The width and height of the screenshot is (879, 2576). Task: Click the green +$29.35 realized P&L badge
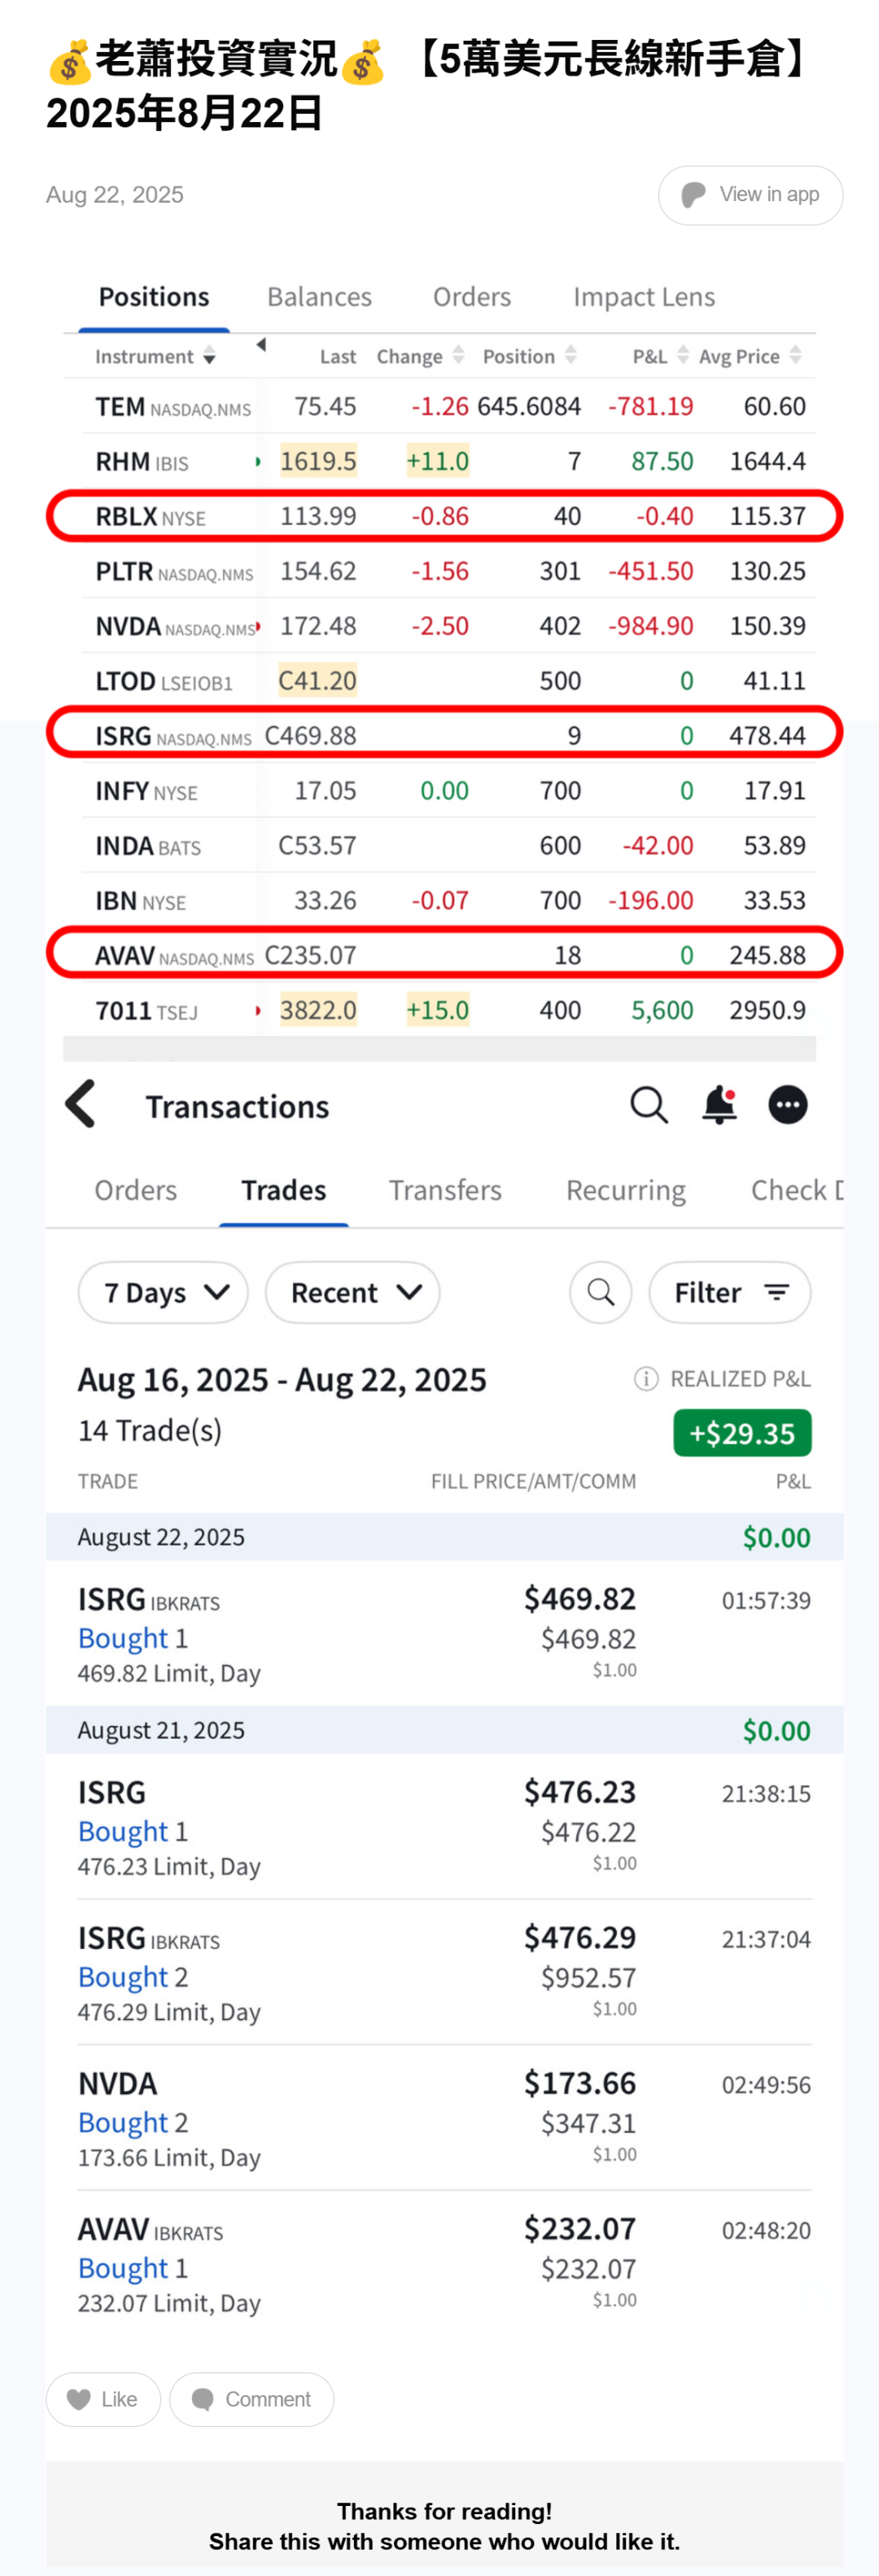pos(741,1433)
